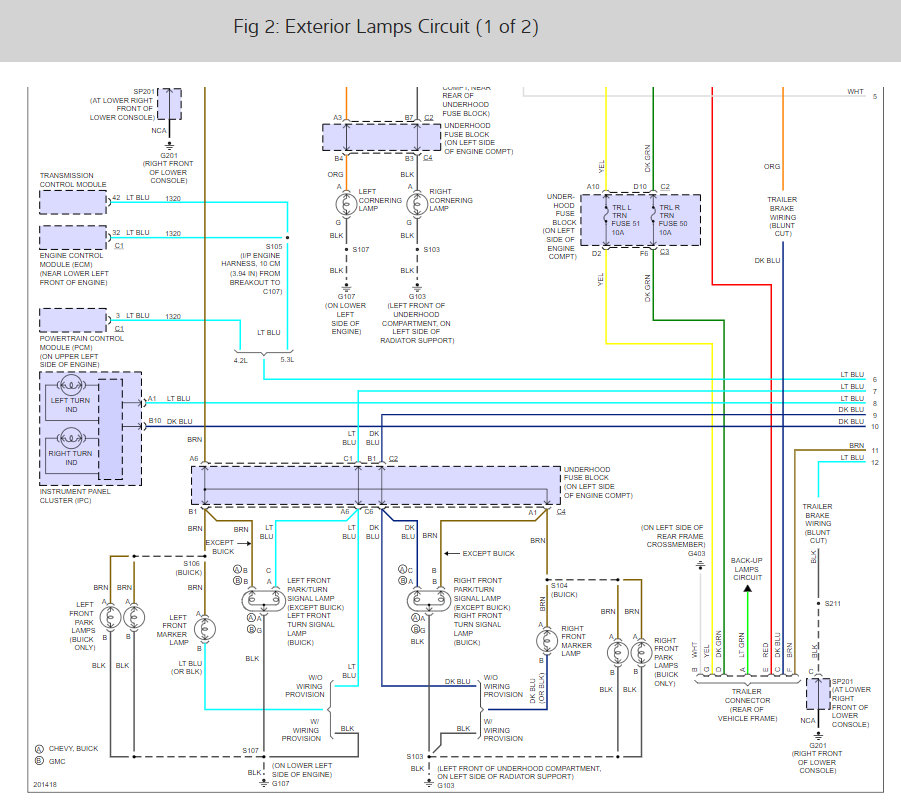Image resolution: width=901 pixels, height=809 pixels.
Task: Select the left turn indicator lamp symbol
Action: pyautogui.click(x=71, y=384)
